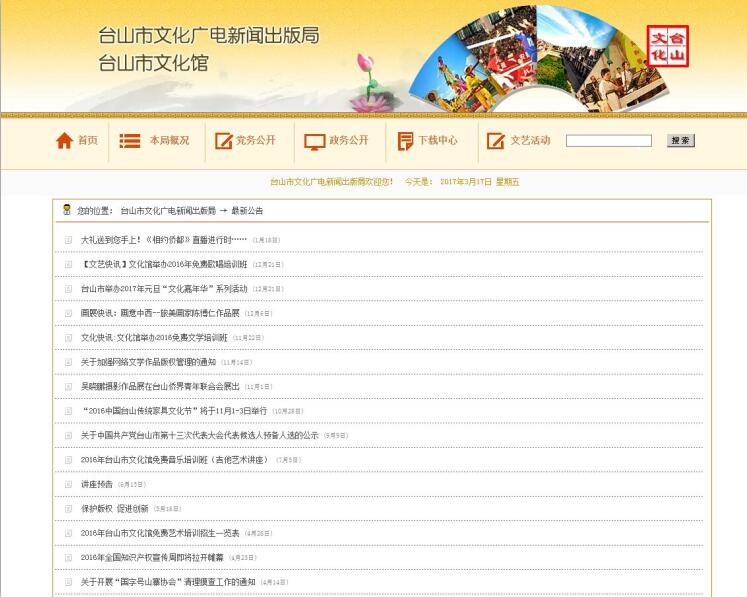Open the 讲座预告 announcement link
747x597 pixels.
97,484
